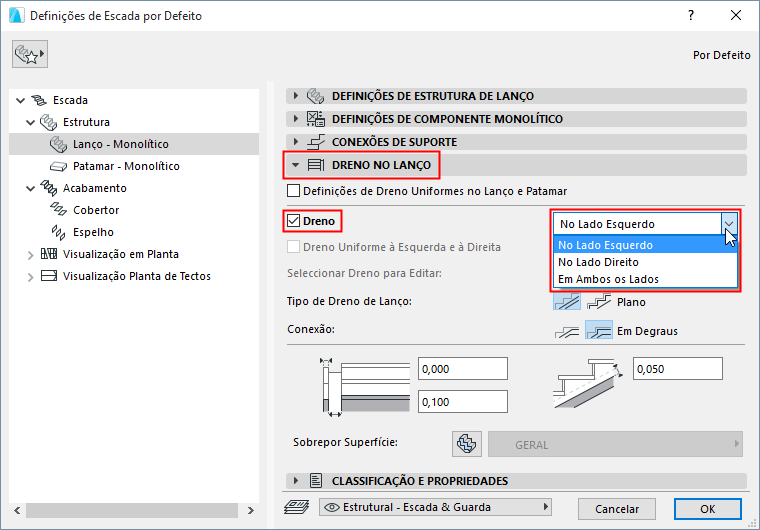Viewport: 760px width, 530px height.
Task: Select Visualização Planta de Tectos in the tree
Action: click(x=137, y=276)
